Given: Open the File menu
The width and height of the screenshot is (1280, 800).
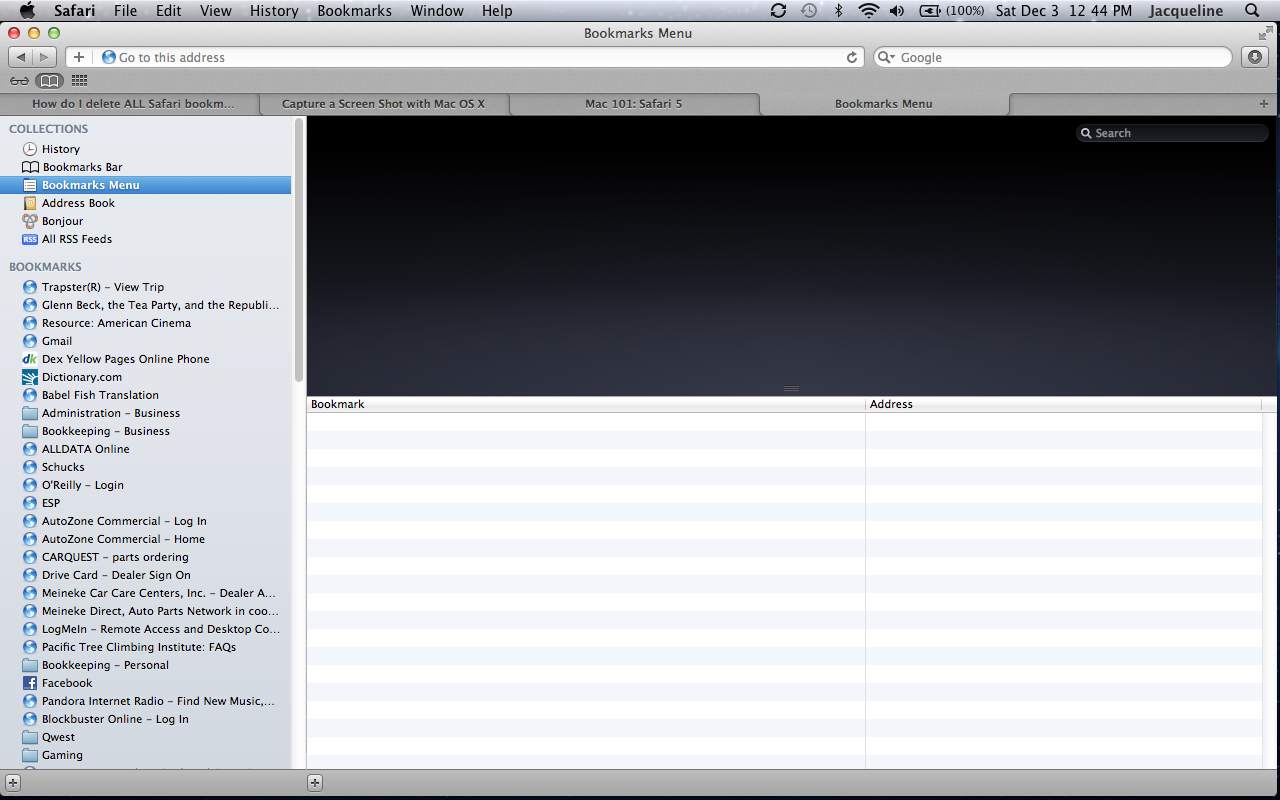Looking at the screenshot, I should click(x=125, y=11).
